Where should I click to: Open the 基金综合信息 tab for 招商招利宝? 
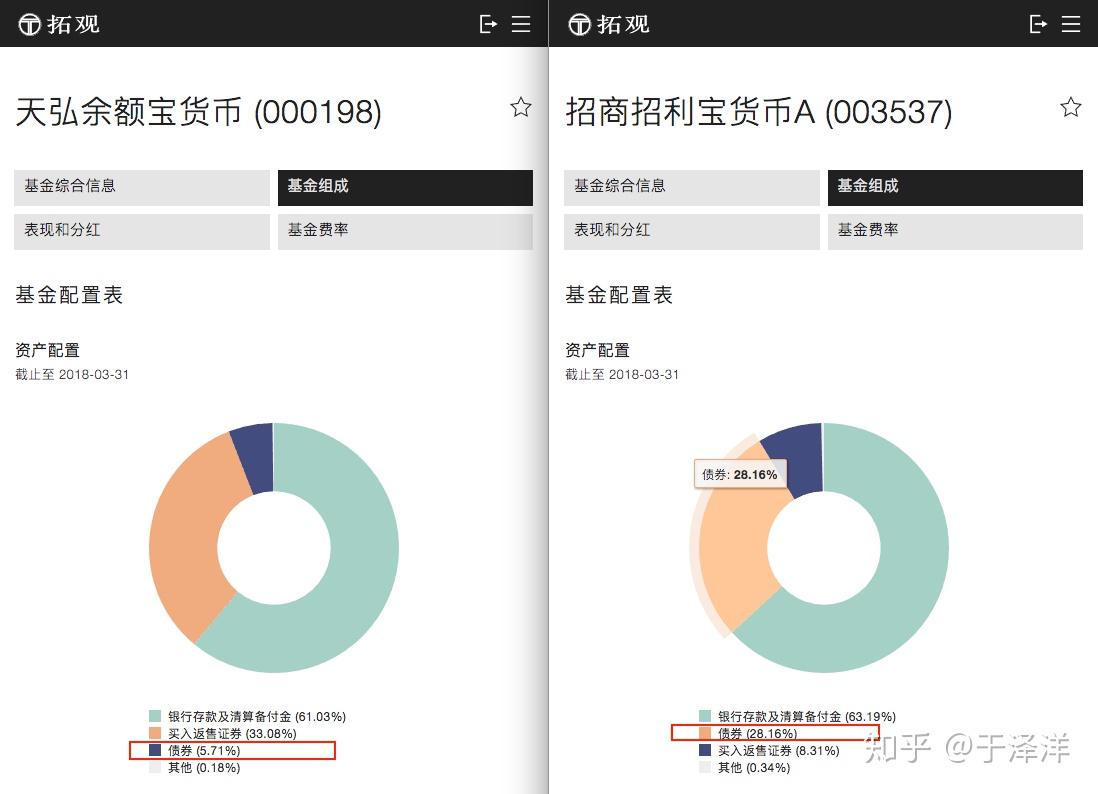point(691,187)
